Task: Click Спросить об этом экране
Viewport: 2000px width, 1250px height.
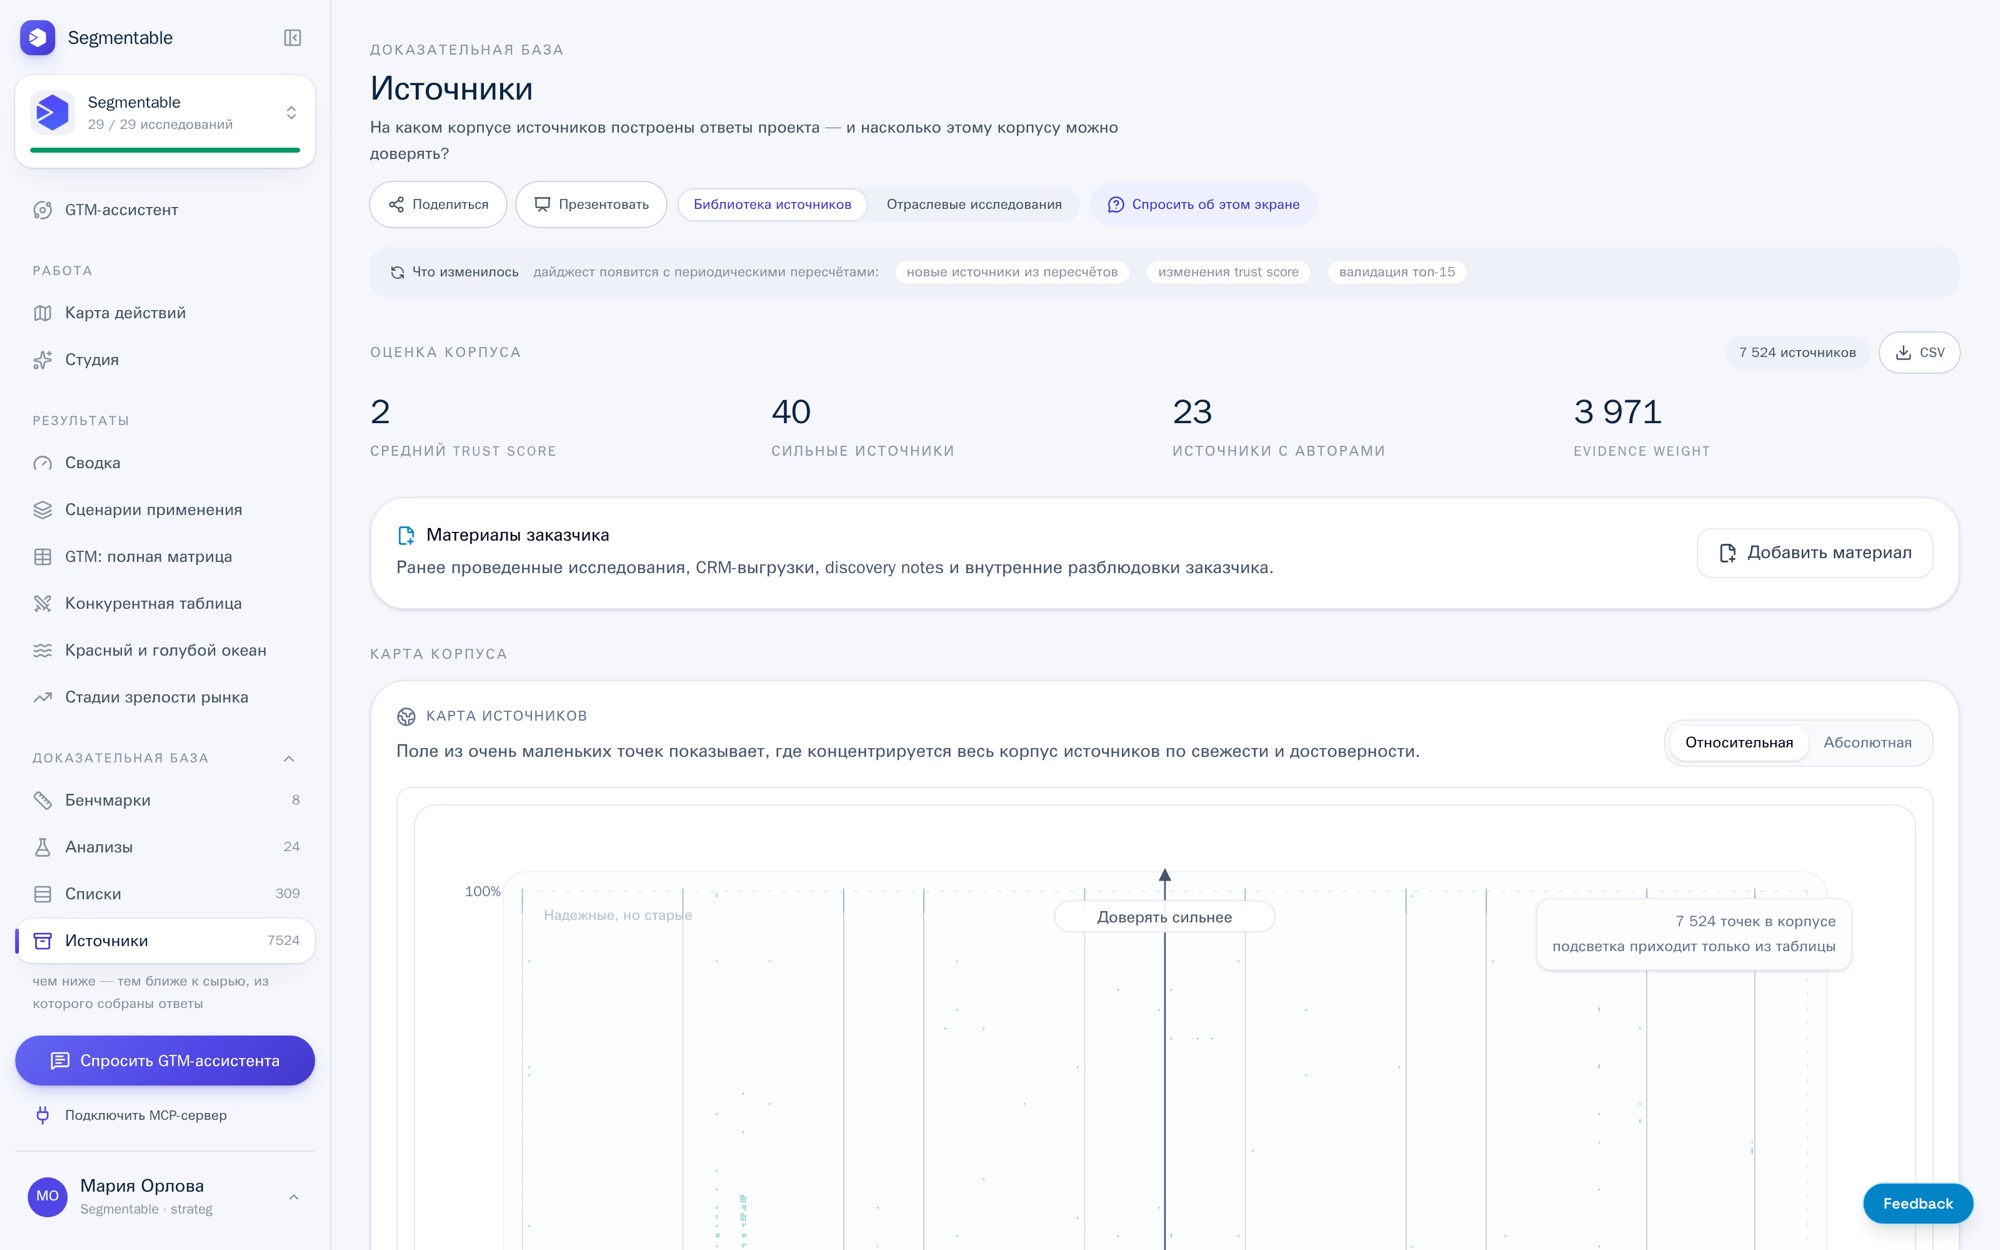Action: 1203,205
